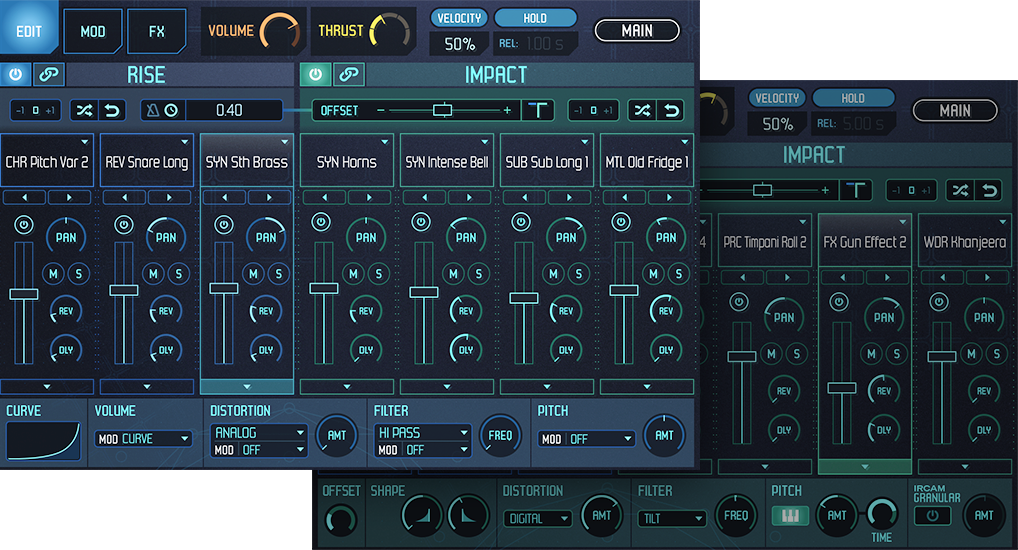Click the link icon beside RISE

[x=46, y=75]
